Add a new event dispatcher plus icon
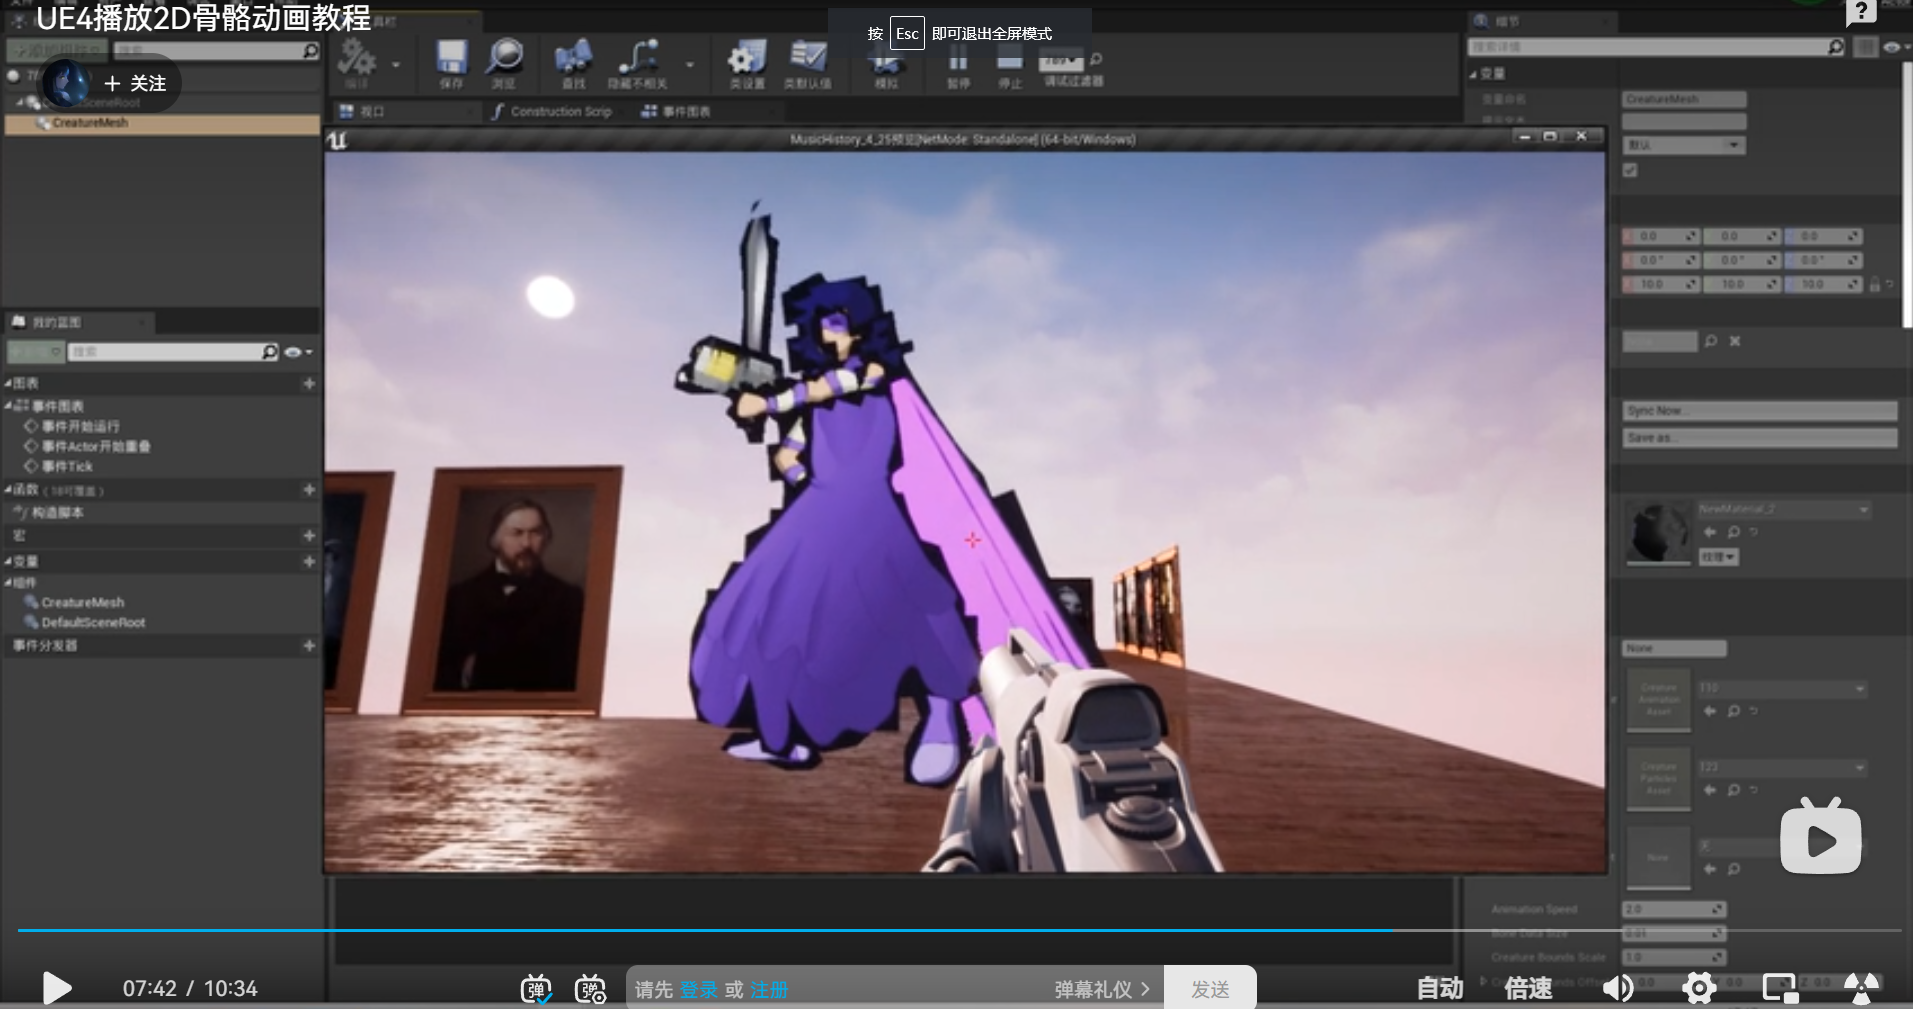Viewport: 1913px width, 1009px height. click(x=309, y=646)
